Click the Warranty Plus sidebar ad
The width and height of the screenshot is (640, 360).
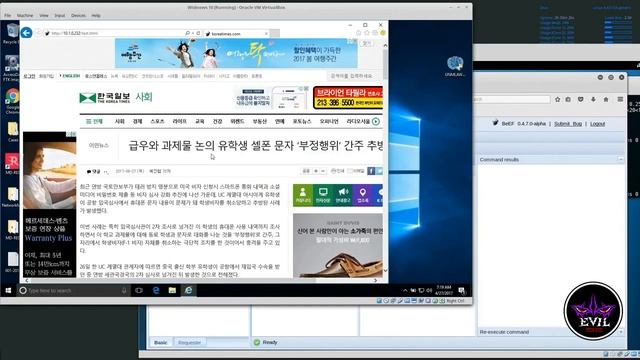[x=49, y=204]
